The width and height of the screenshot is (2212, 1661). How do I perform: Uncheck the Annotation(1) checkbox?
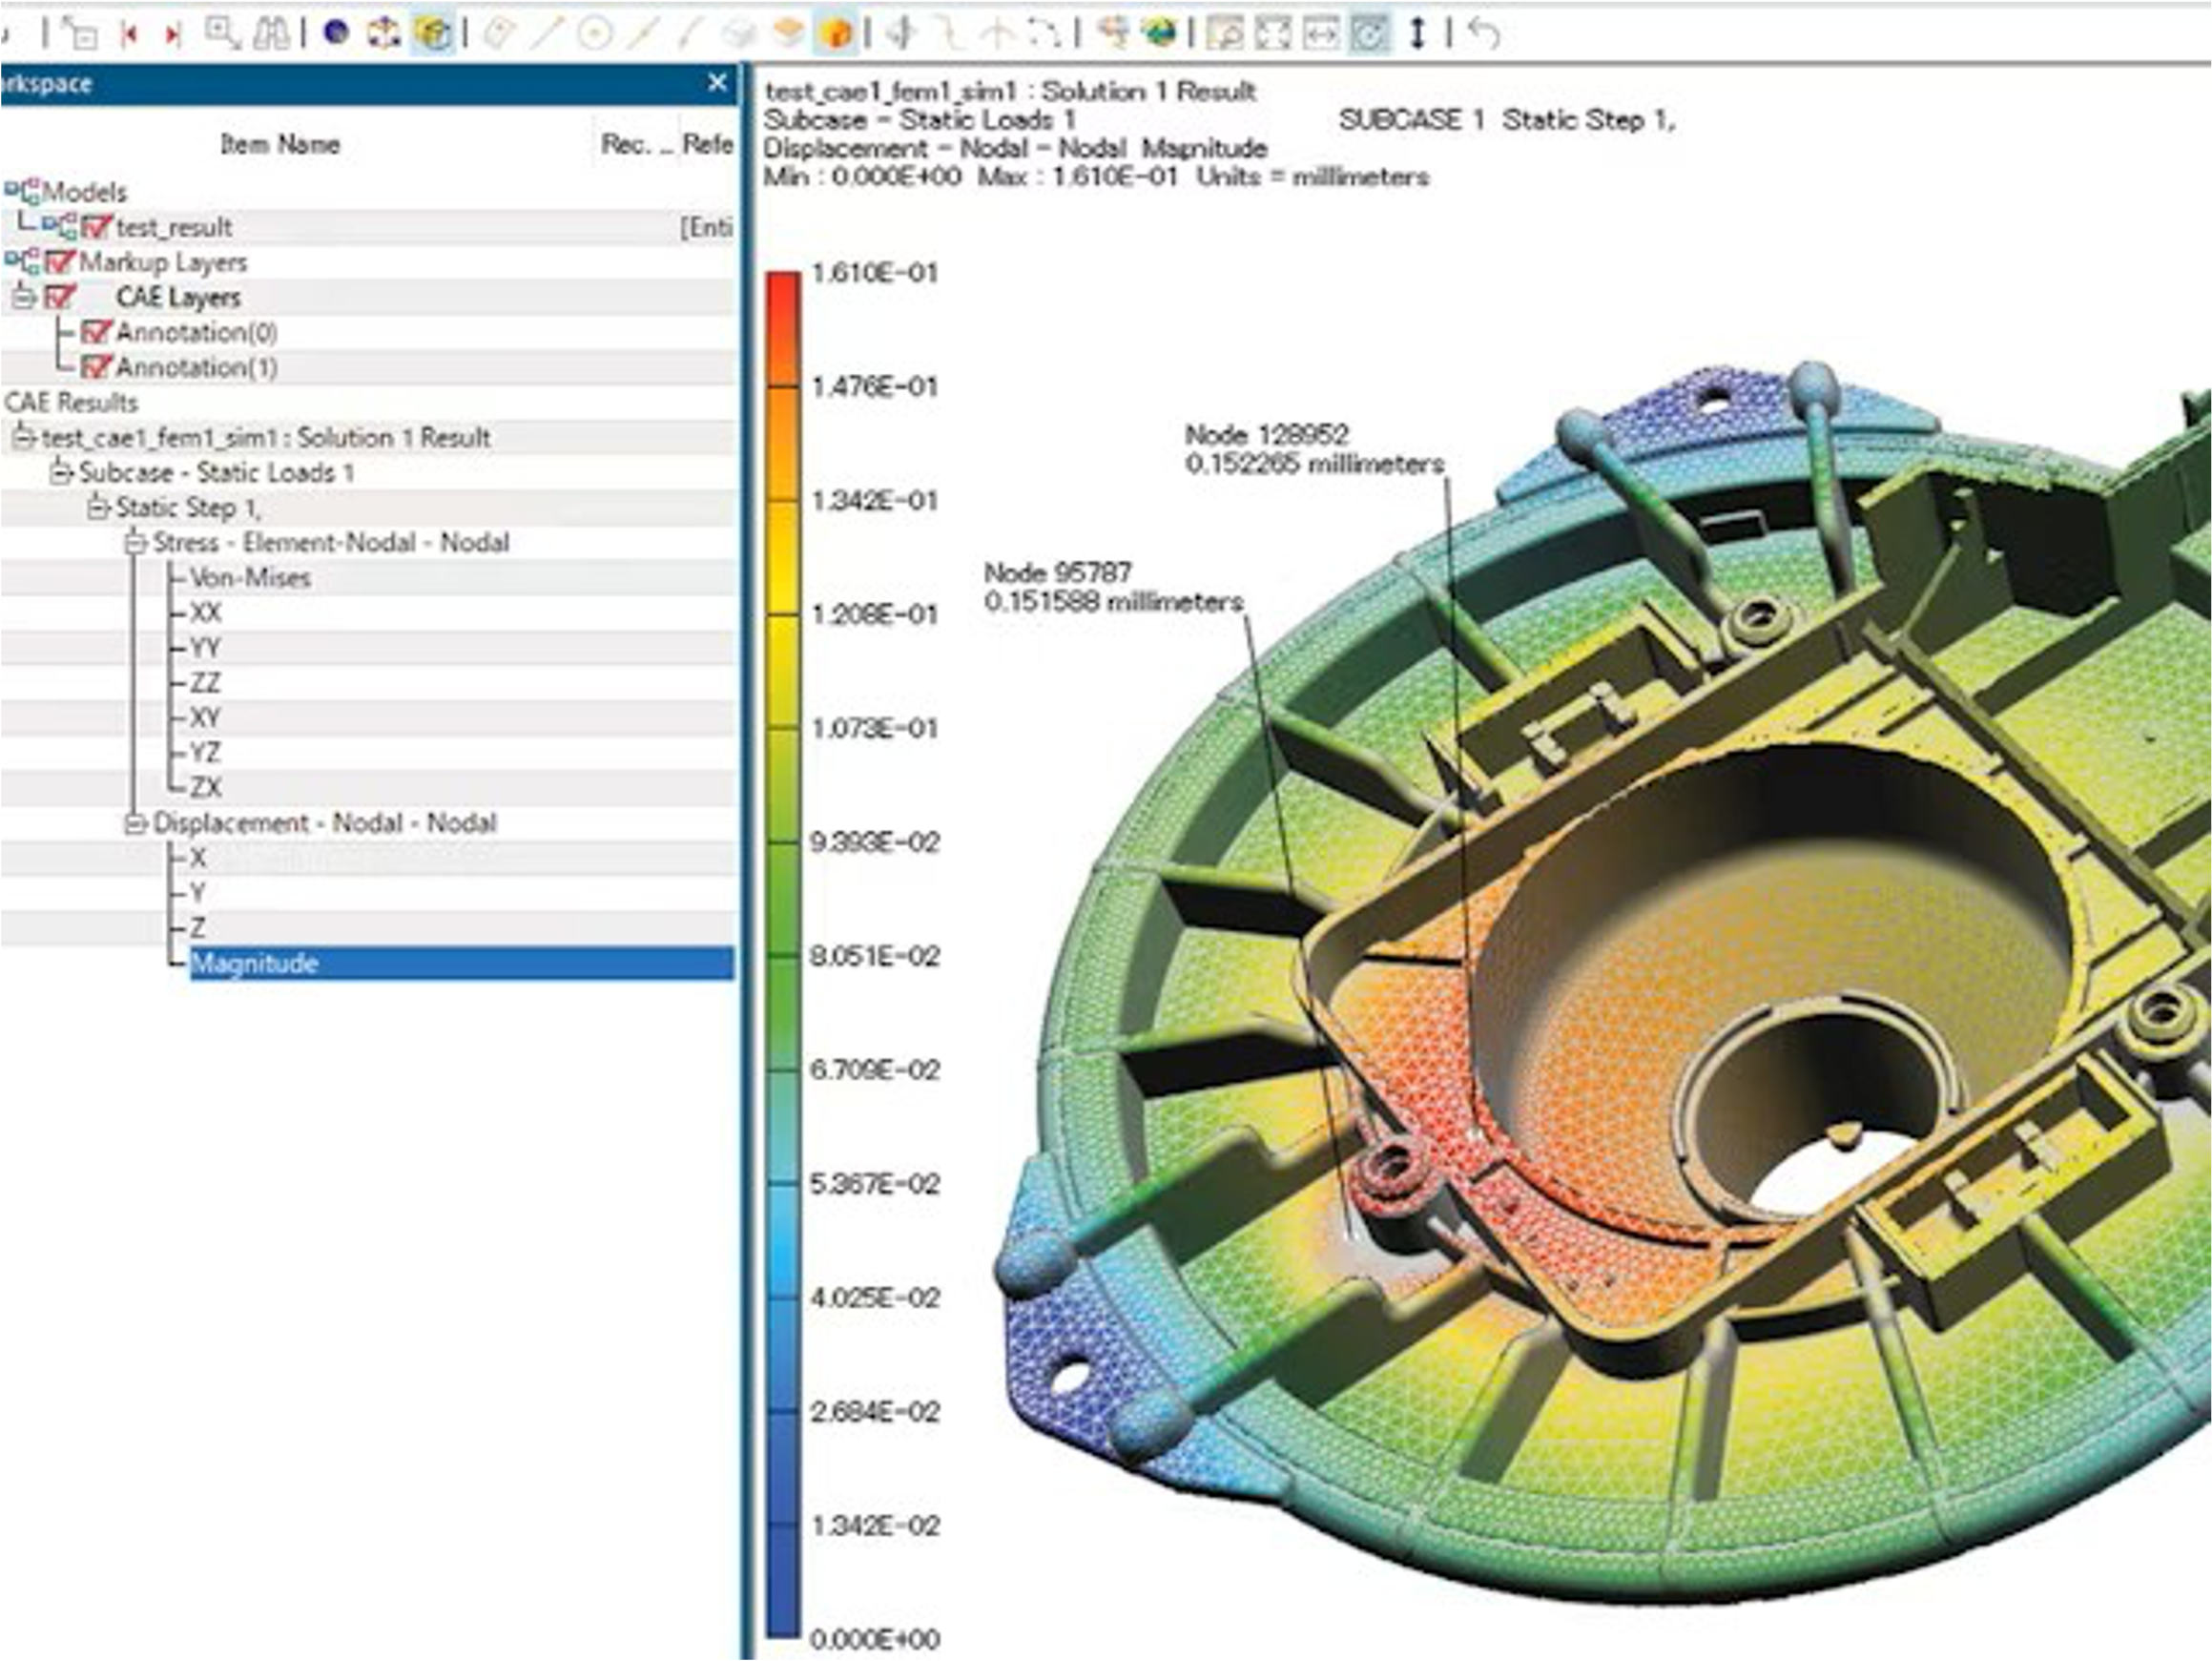[x=96, y=367]
